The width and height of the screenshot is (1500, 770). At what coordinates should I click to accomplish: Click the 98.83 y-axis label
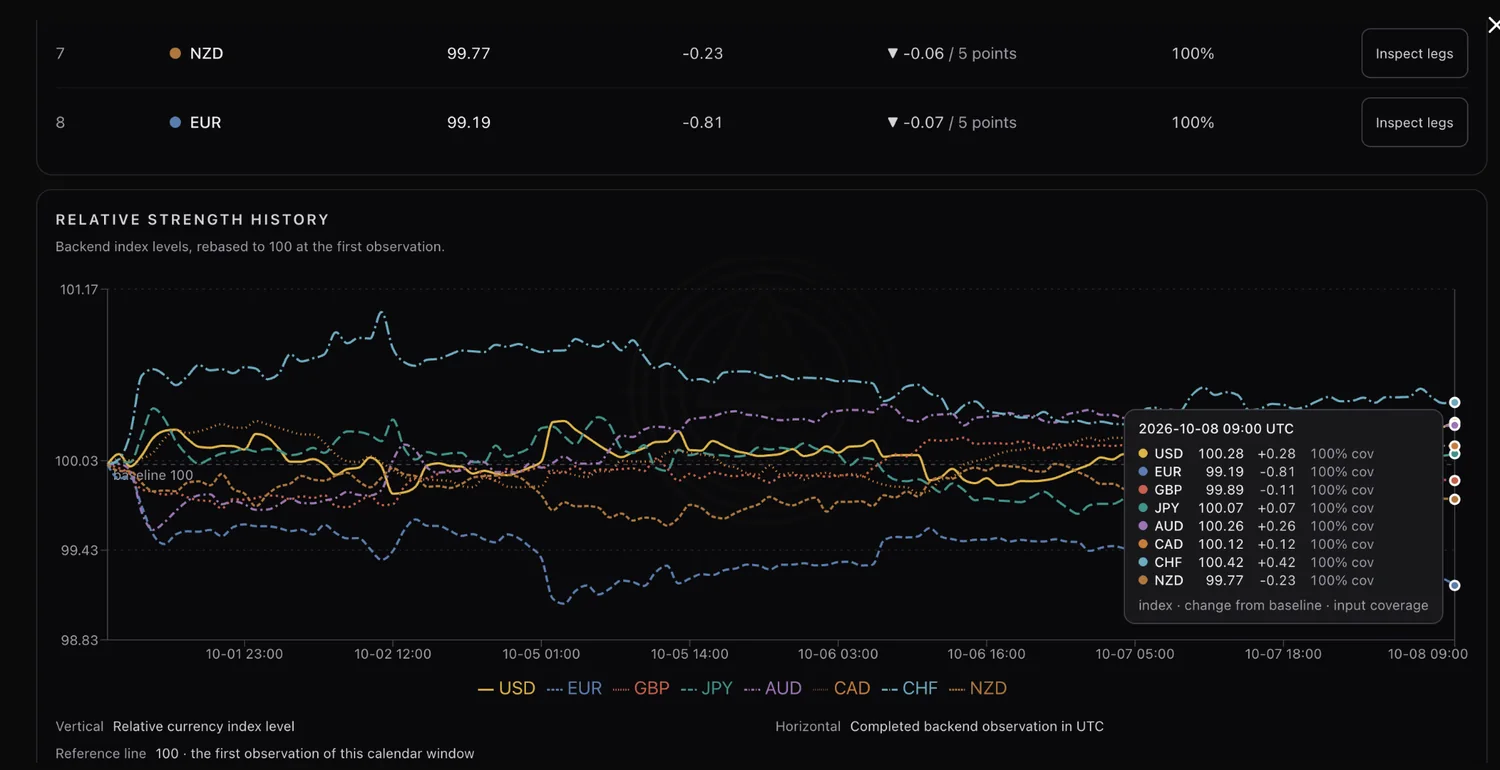coord(79,640)
